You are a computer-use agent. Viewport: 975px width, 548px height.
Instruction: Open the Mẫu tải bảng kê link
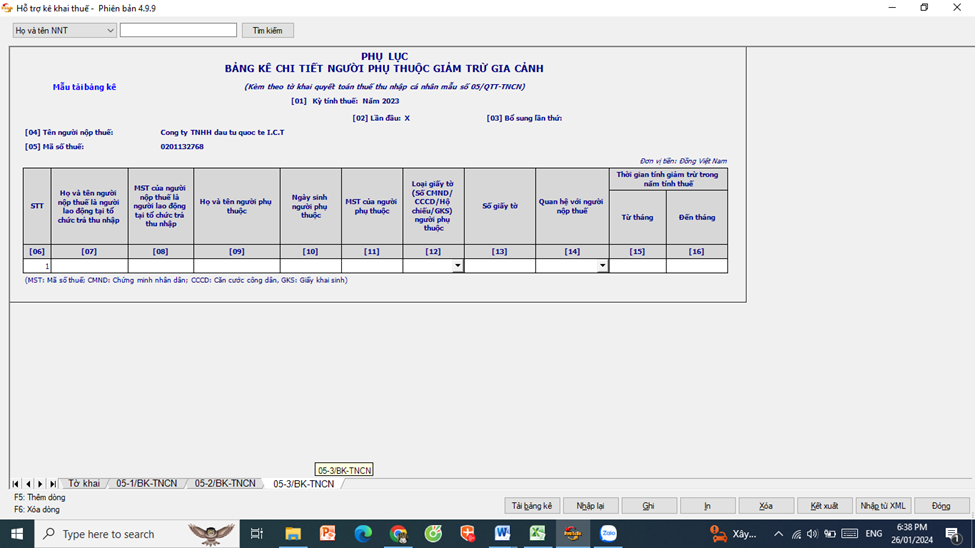(x=85, y=87)
